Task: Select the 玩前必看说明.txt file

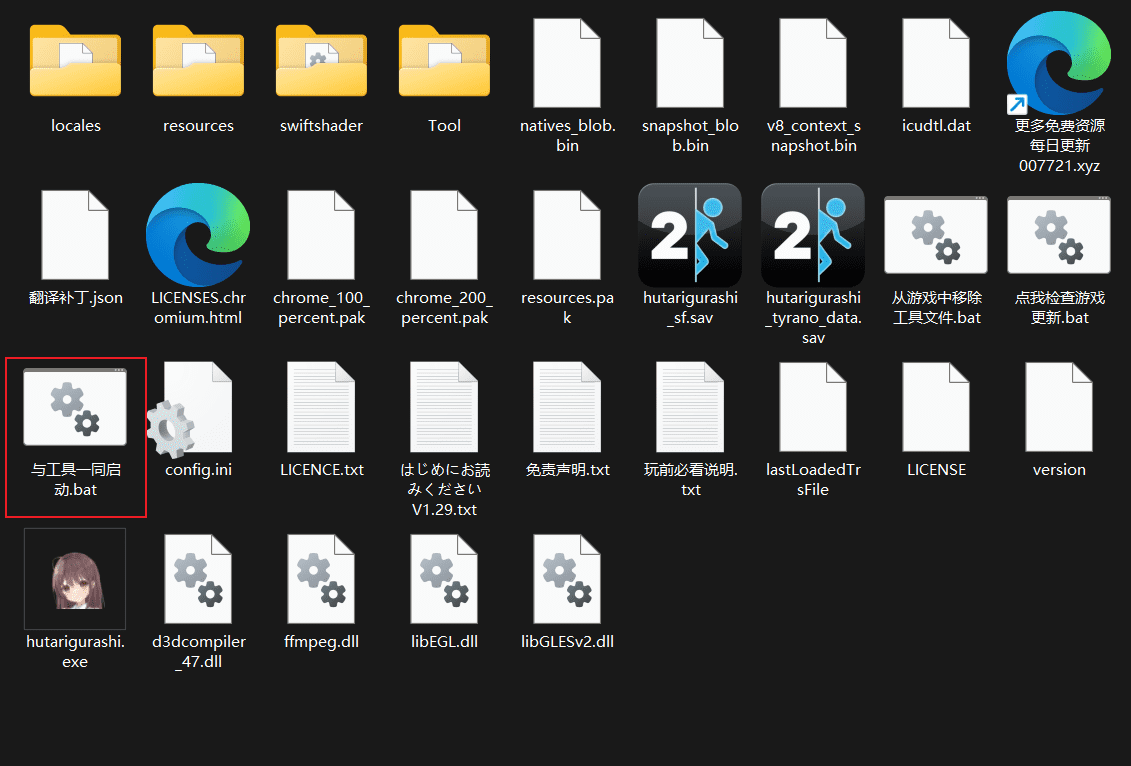Action: (690, 407)
